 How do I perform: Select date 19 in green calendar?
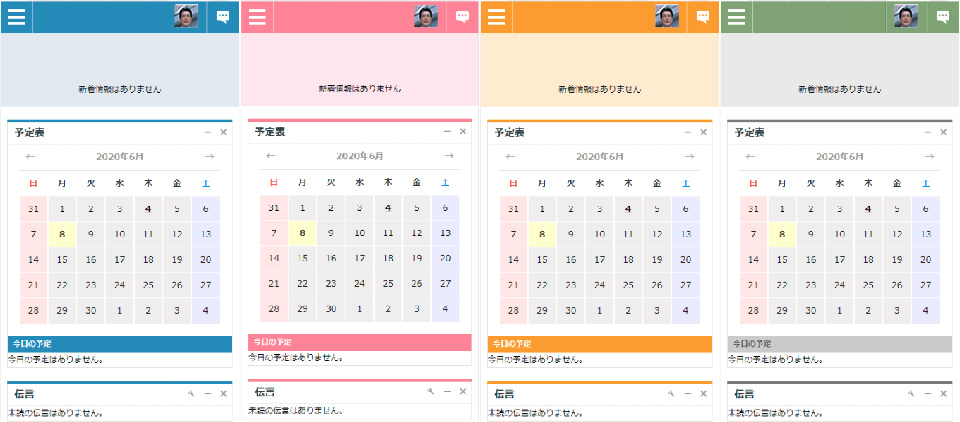pyautogui.click(x=897, y=260)
